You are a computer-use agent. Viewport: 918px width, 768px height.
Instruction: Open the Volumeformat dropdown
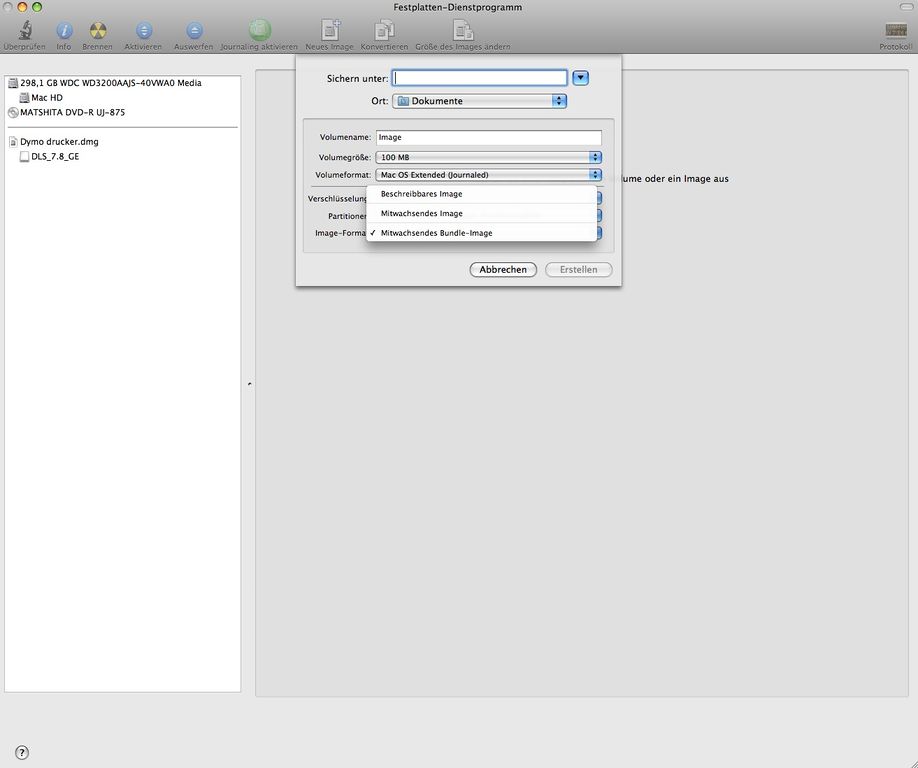489,175
